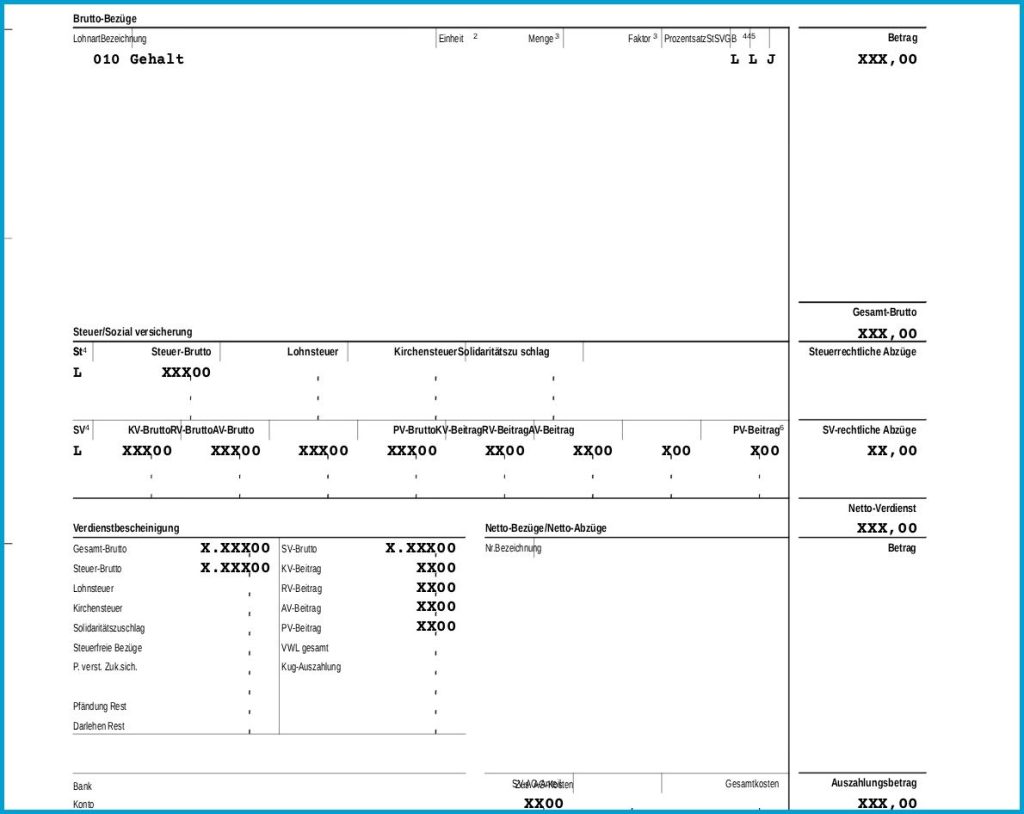Viewport: 1024px width, 814px height.
Task: Select the Steuerrechtliche Abzüge label
Action: pyautogui.click(x=862, y=351)
